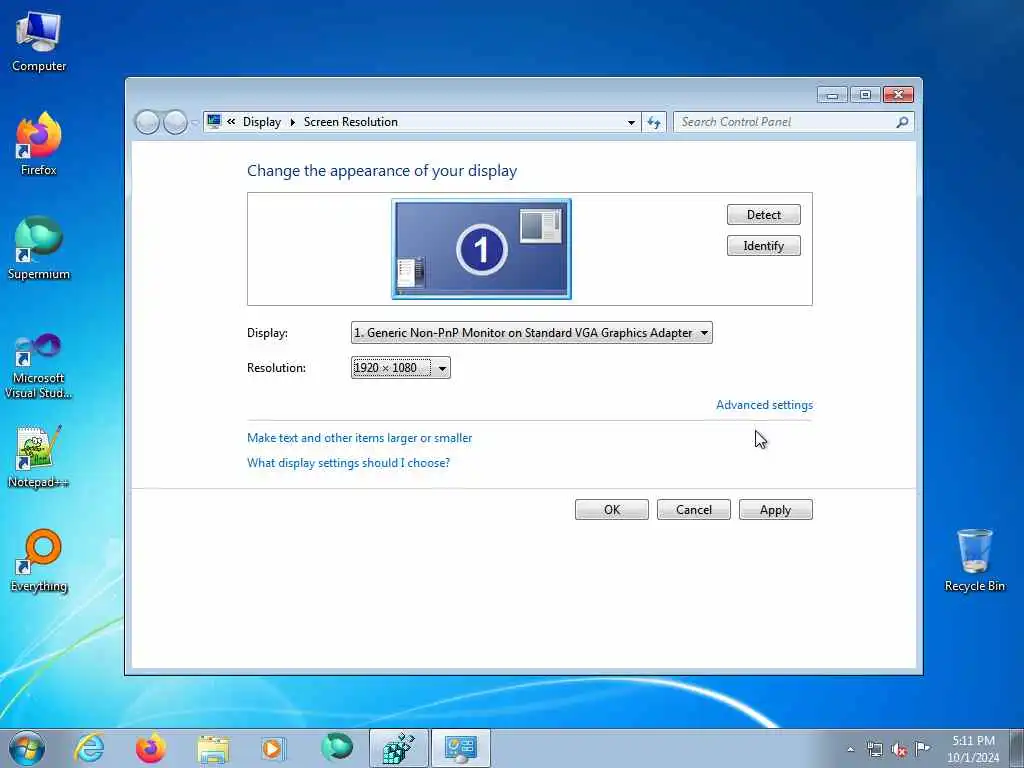The width and height of the screenshot is (1024, 768).
Task: Select the Notepad++ desktop shortcut
Action: 39,457
